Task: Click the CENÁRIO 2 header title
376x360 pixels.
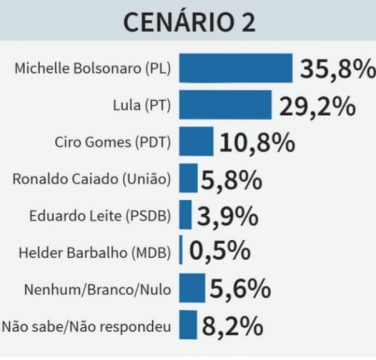Action: coord(189,21)
